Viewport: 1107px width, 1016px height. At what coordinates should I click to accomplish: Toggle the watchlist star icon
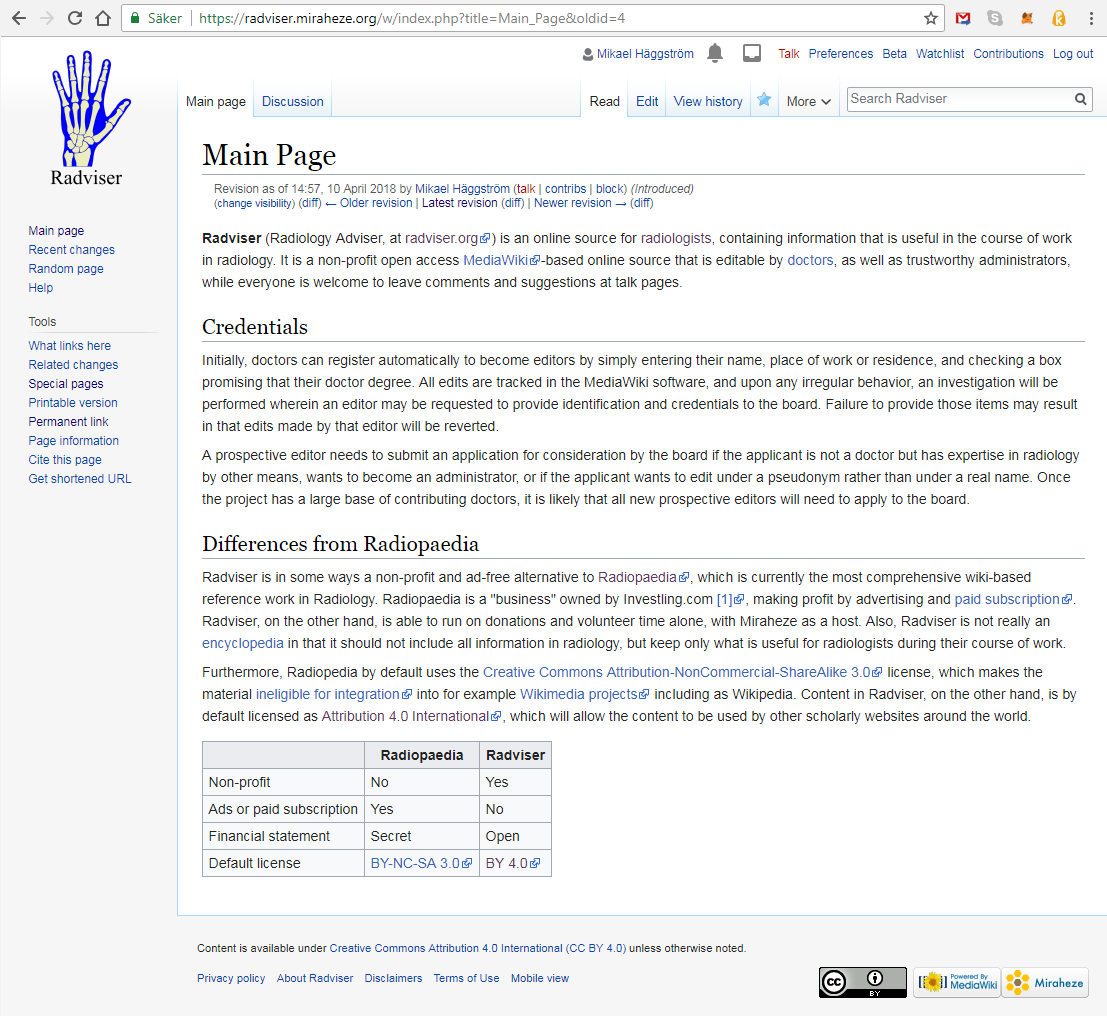click(764, 100)
